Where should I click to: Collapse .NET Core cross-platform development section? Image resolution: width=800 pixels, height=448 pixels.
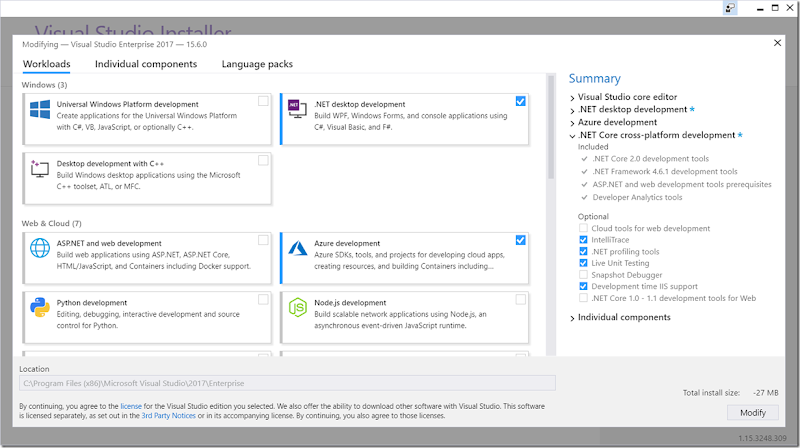point(572,136)
